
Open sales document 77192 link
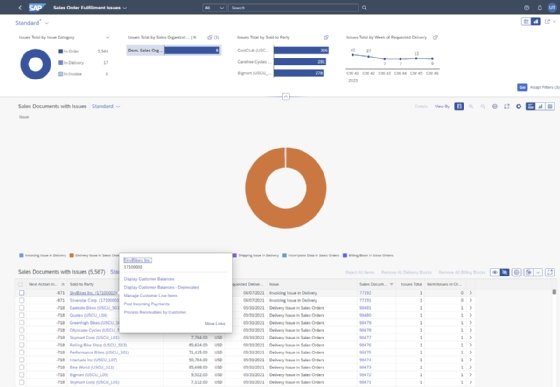365,293
